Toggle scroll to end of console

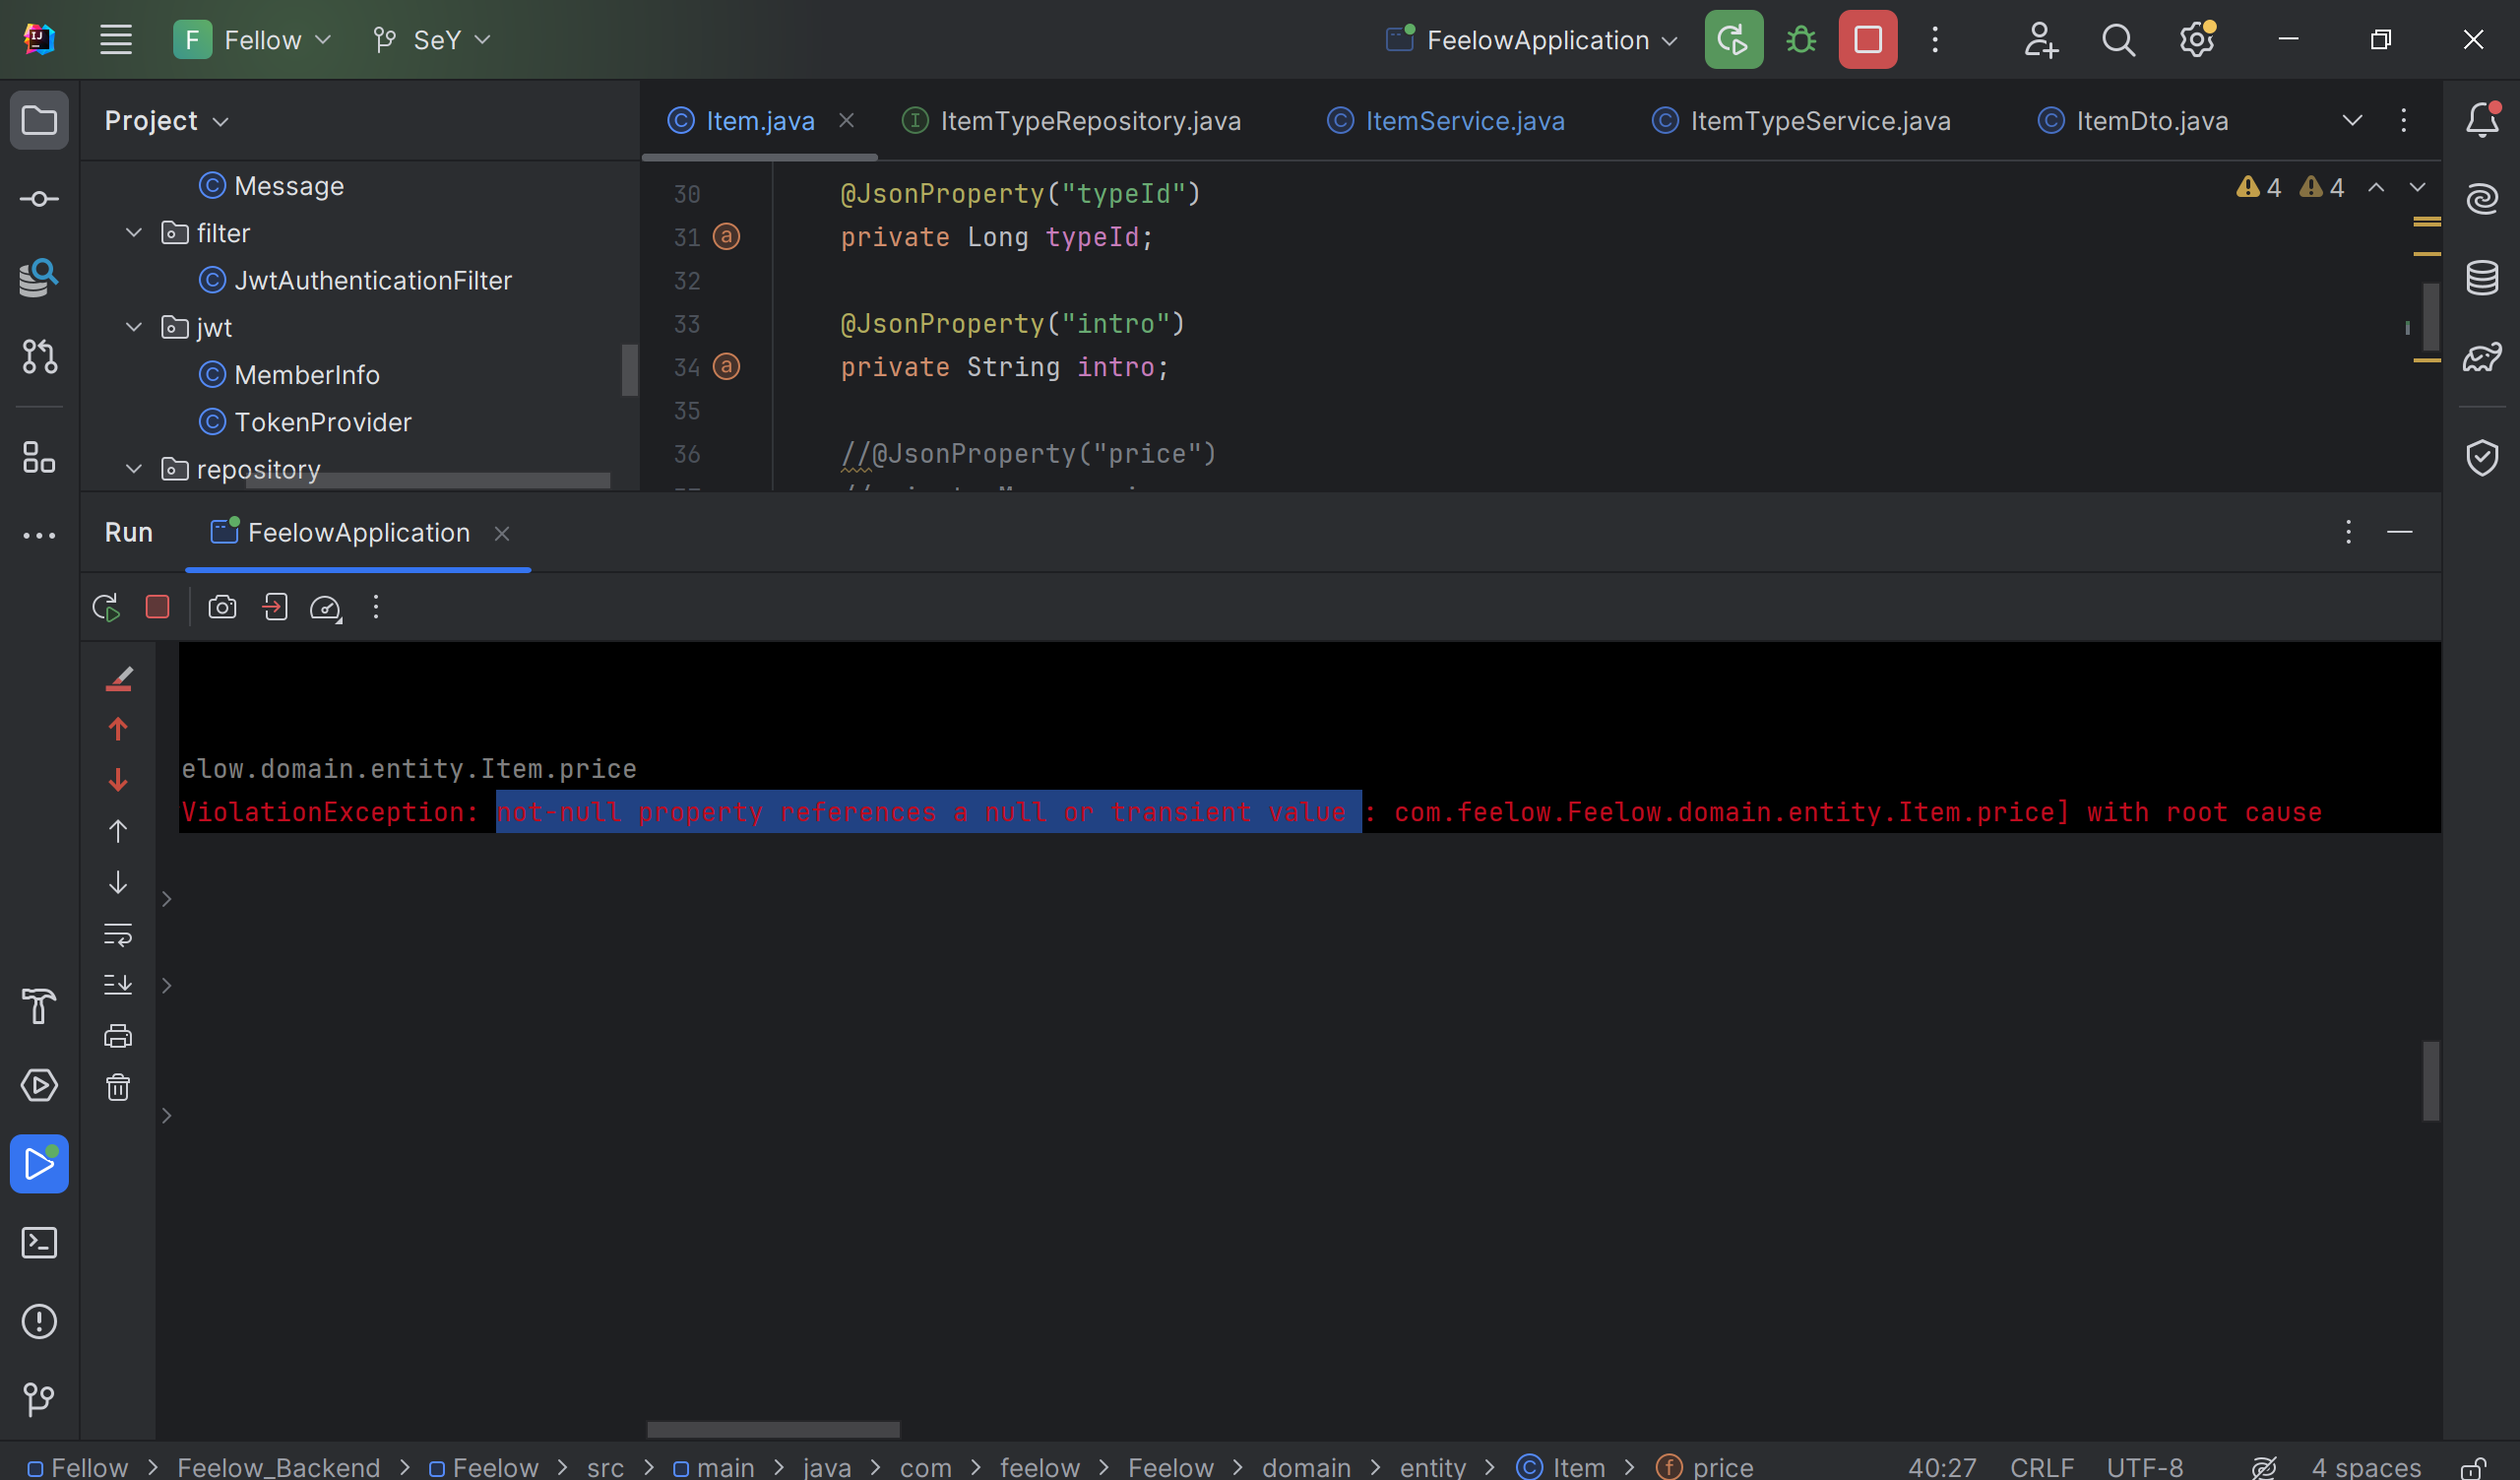click(118, 985)
